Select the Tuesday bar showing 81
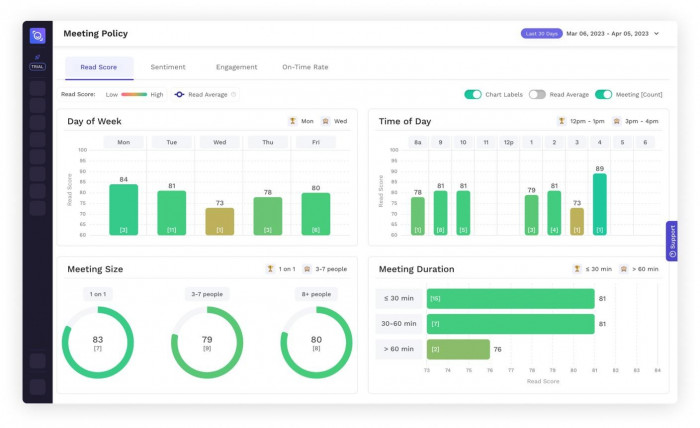This screenshot has height=428, width=700. pos(172,213)
